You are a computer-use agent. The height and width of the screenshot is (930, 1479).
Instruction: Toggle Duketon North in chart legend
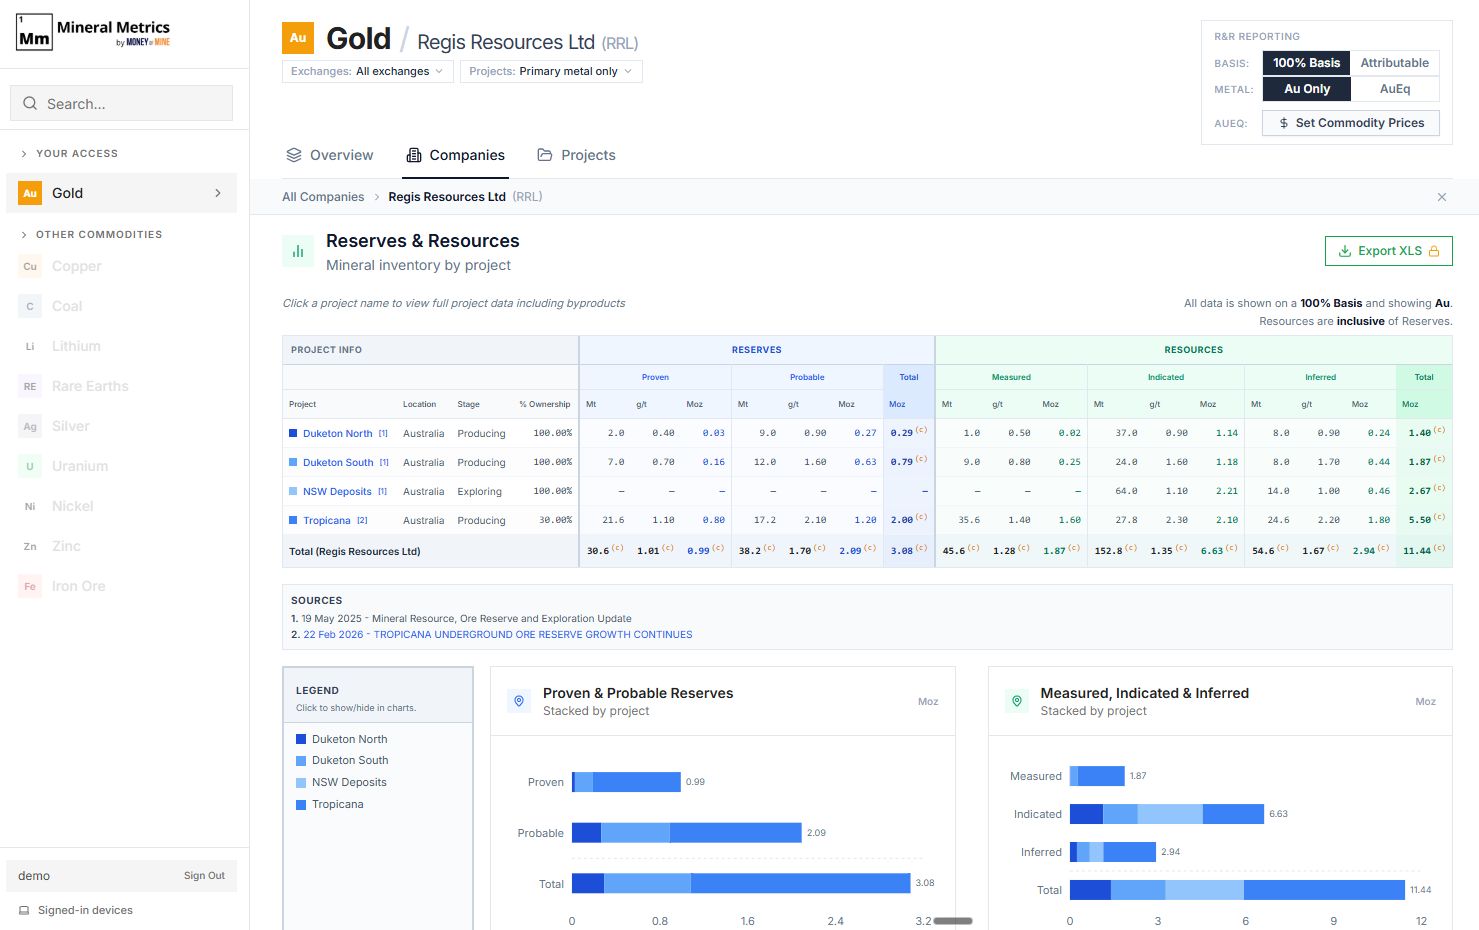(341, 739)
